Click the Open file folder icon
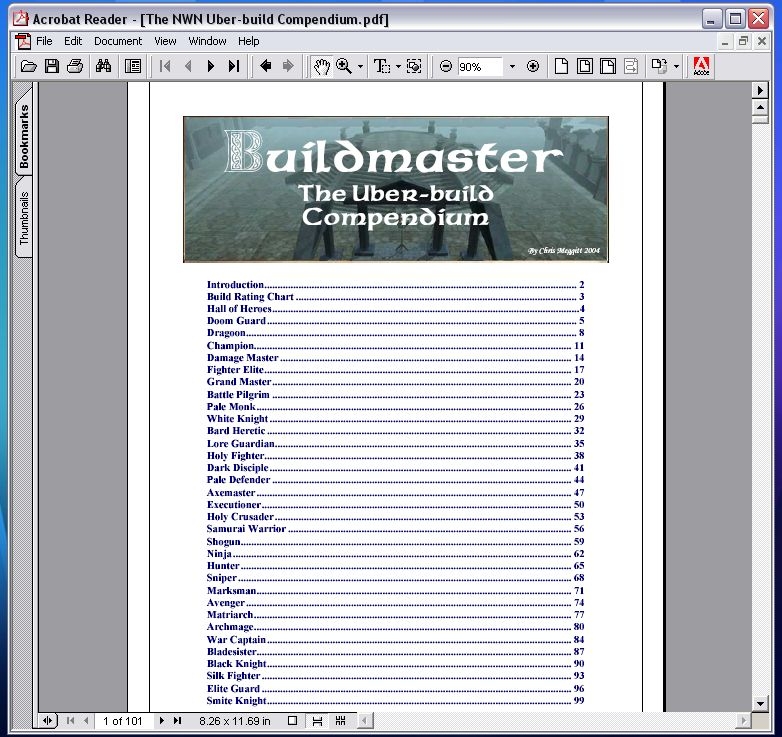 click(x=29, y=66)
